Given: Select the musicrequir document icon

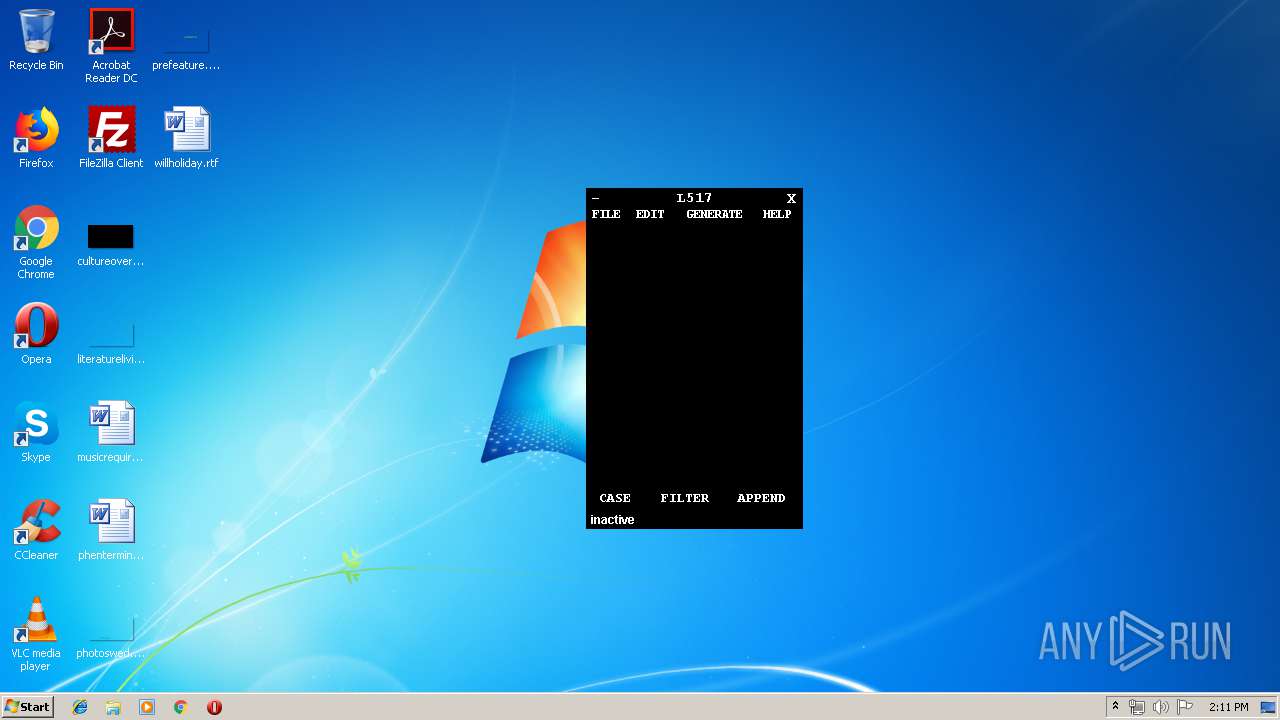Looking at the screenshot, I should 111,432.
